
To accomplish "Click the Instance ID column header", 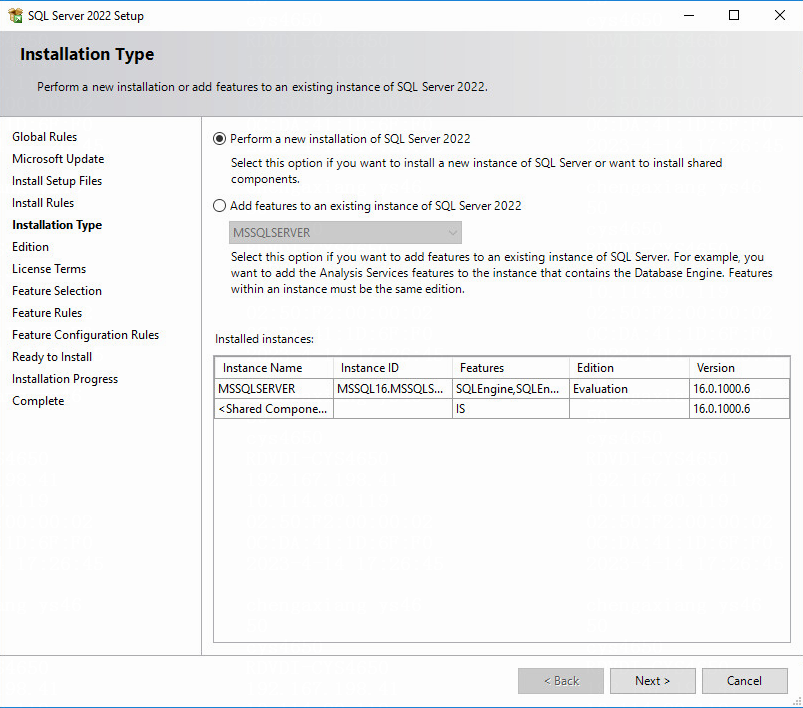I will pyautogui.click(x=393, y=368).
